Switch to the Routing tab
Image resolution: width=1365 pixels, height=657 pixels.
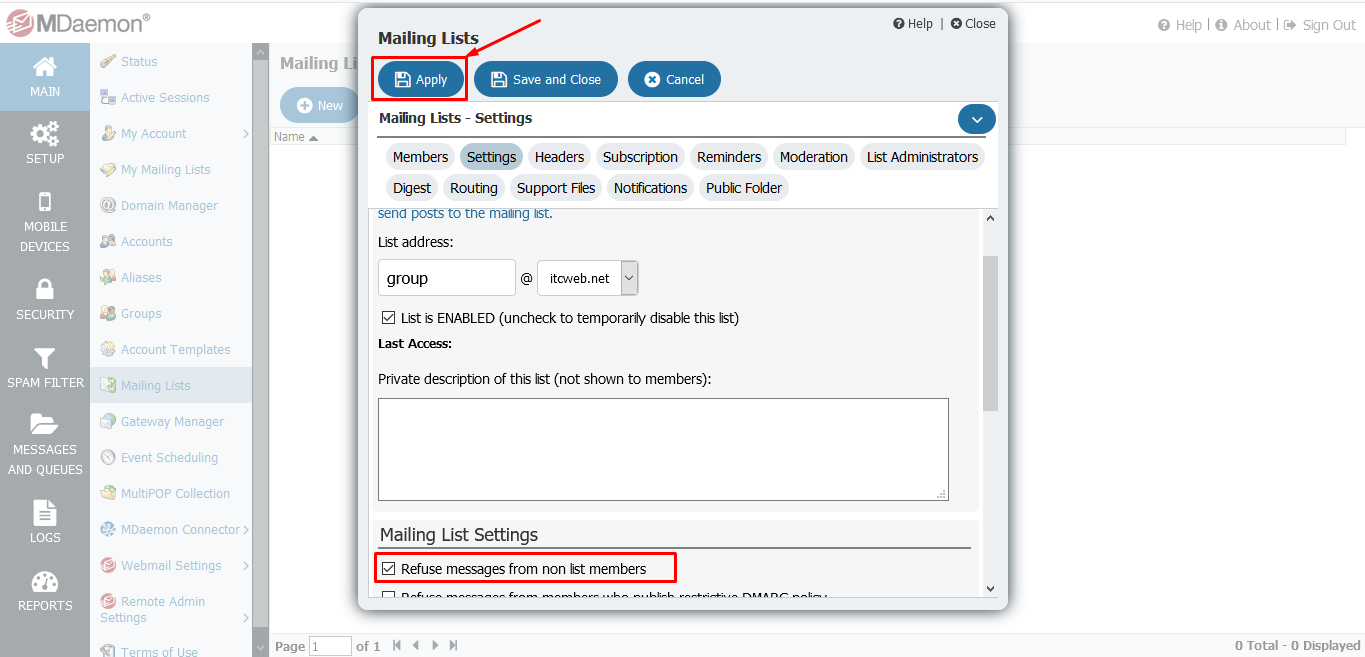[x=474, y=188]
